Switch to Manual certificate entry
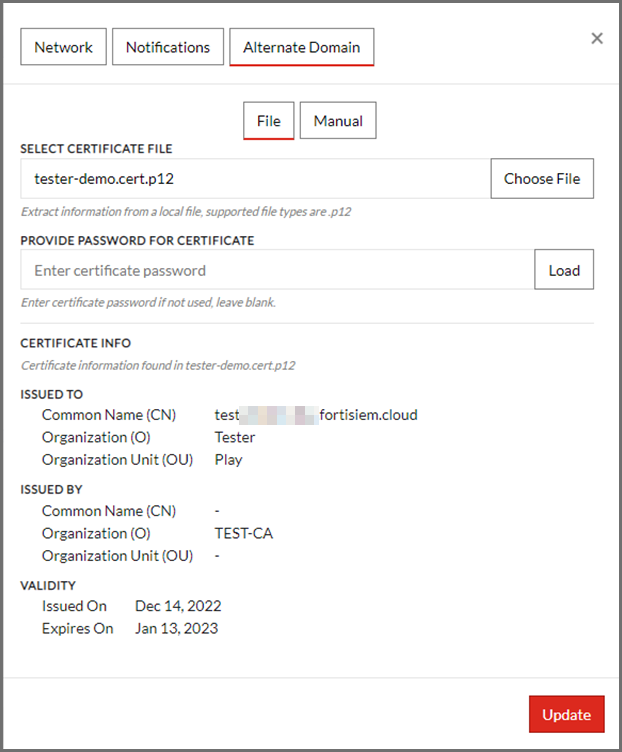 [x=338, y=121]
